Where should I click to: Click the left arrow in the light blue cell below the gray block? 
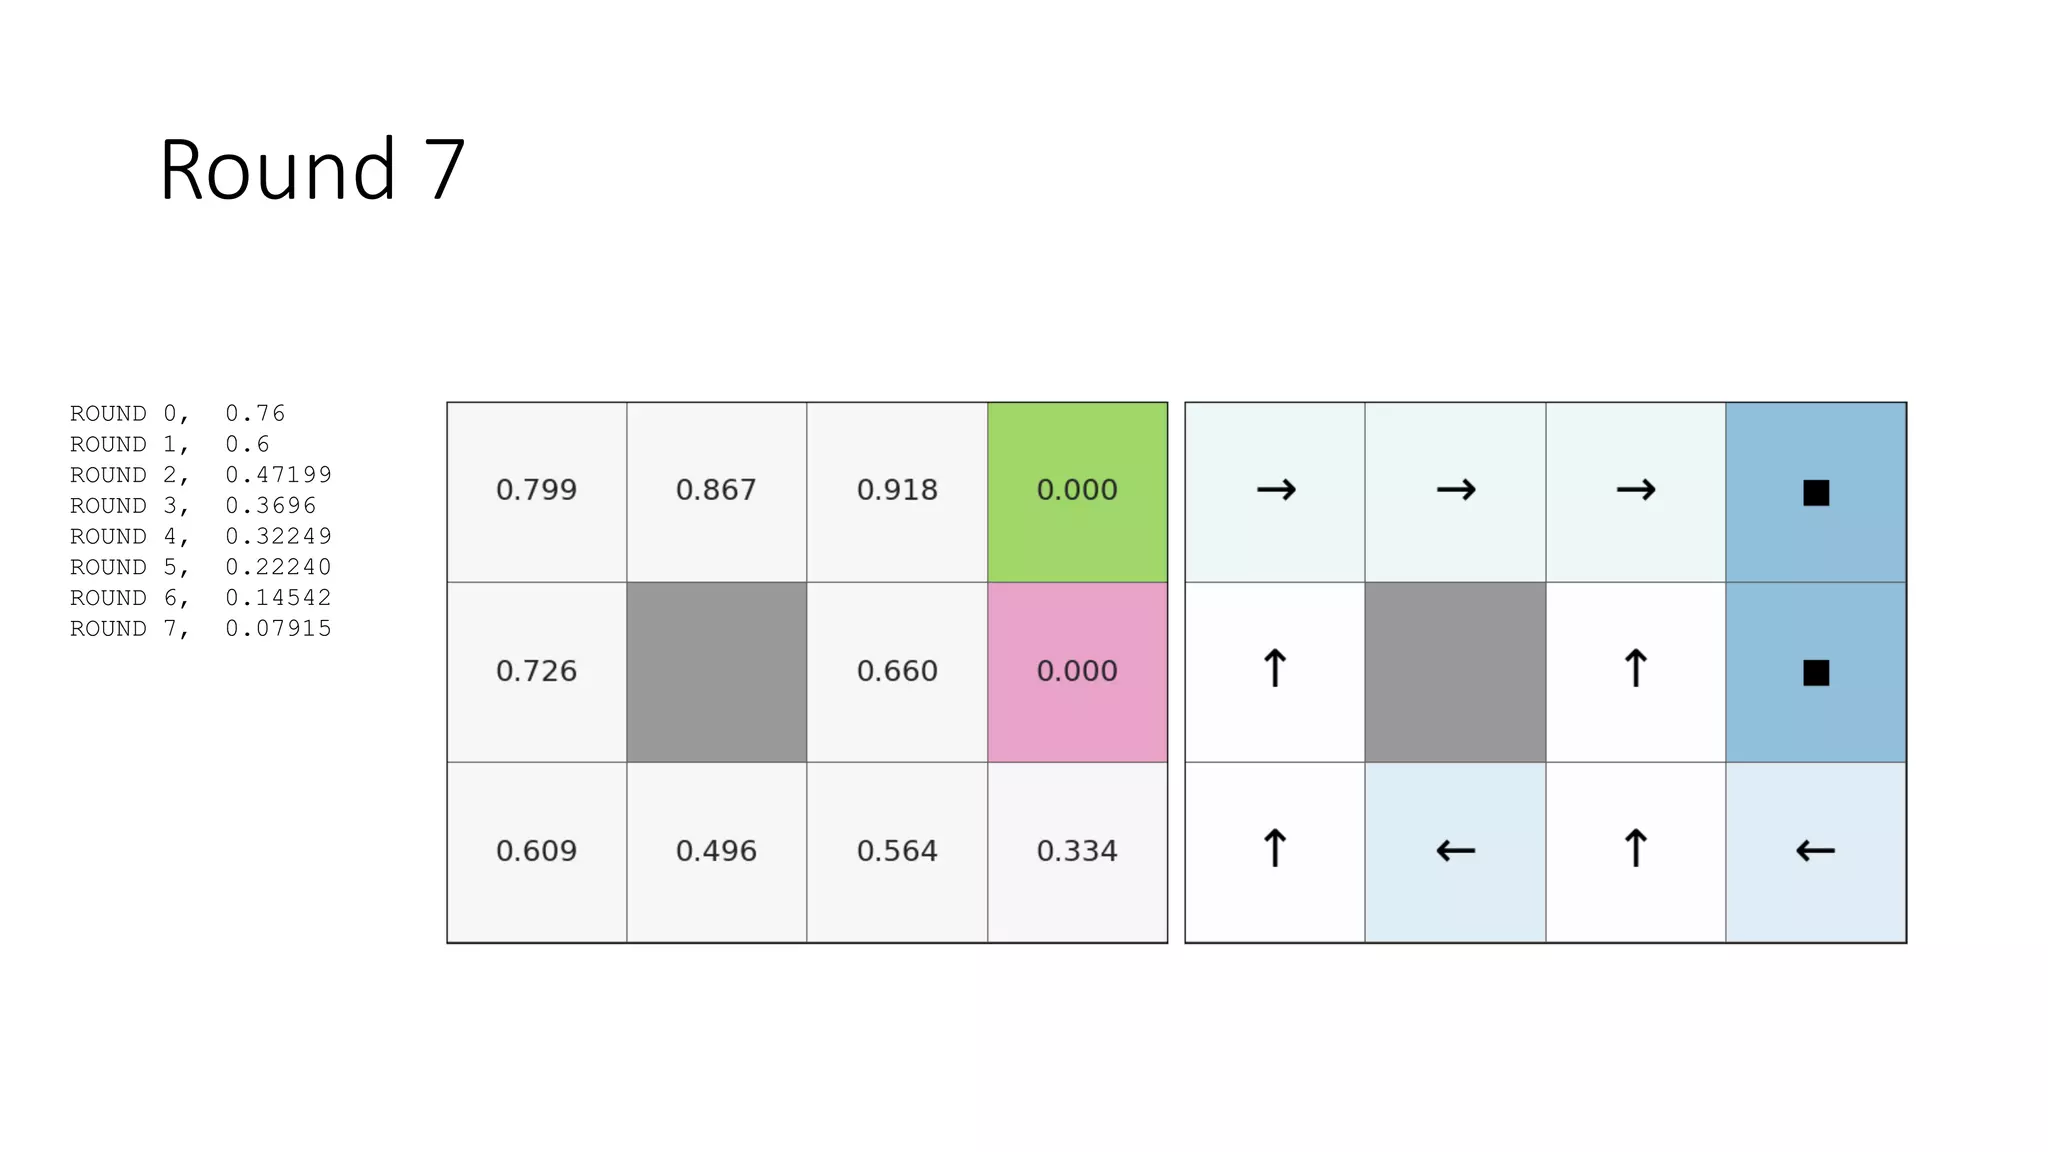(1455, 851)
